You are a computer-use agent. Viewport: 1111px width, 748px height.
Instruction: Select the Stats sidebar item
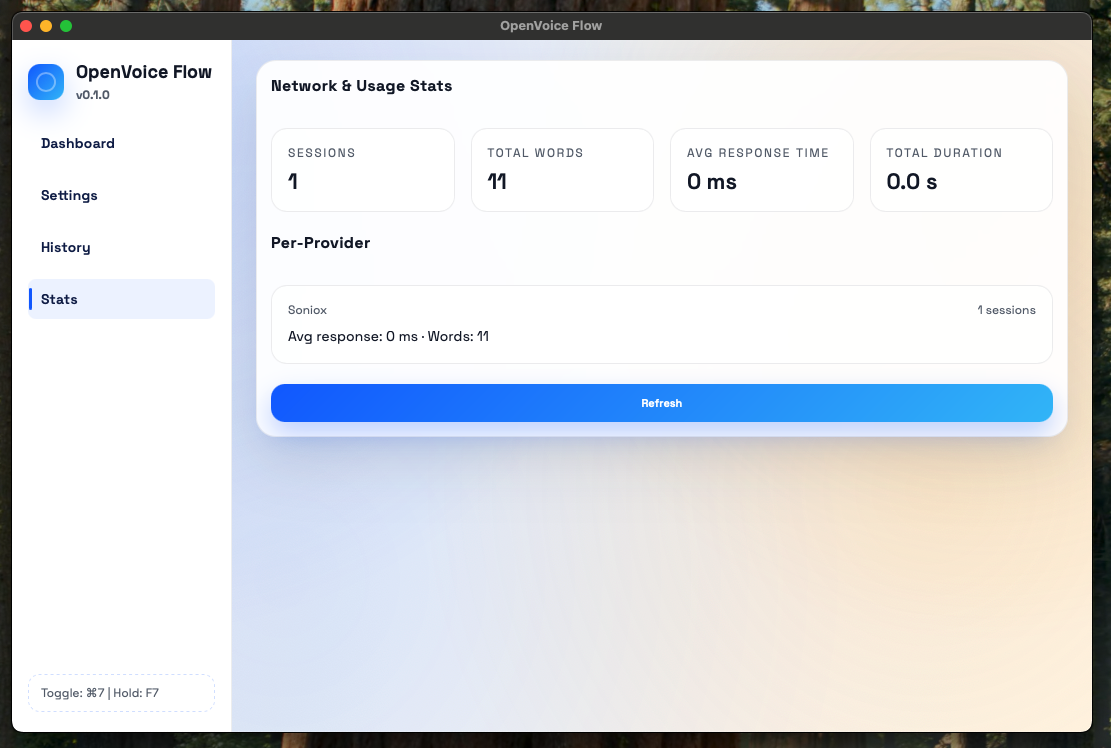(x=121, y=299)
